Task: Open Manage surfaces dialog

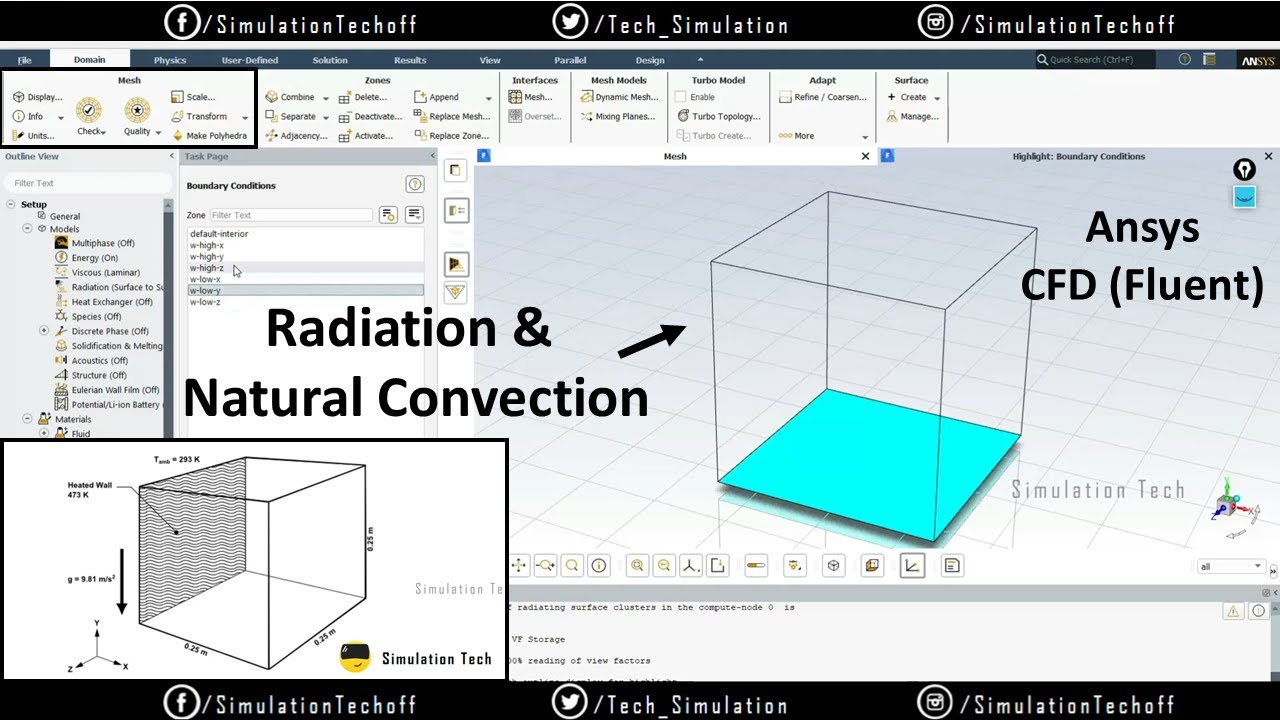Action: (912, 116)
